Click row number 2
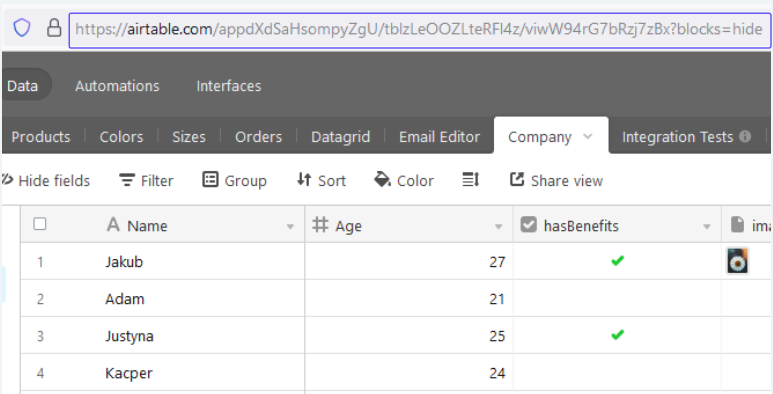 tap(40, 299)
